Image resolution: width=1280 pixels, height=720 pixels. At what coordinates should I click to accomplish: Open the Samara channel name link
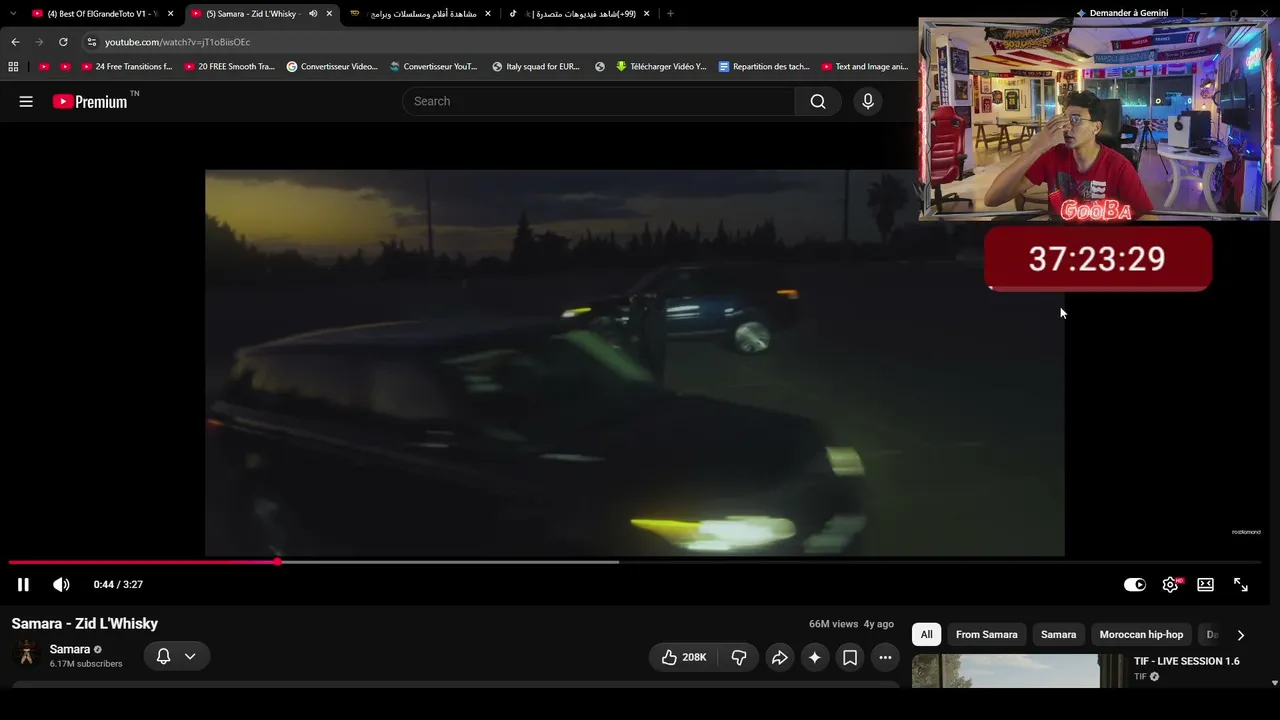(x=70, y=649)
